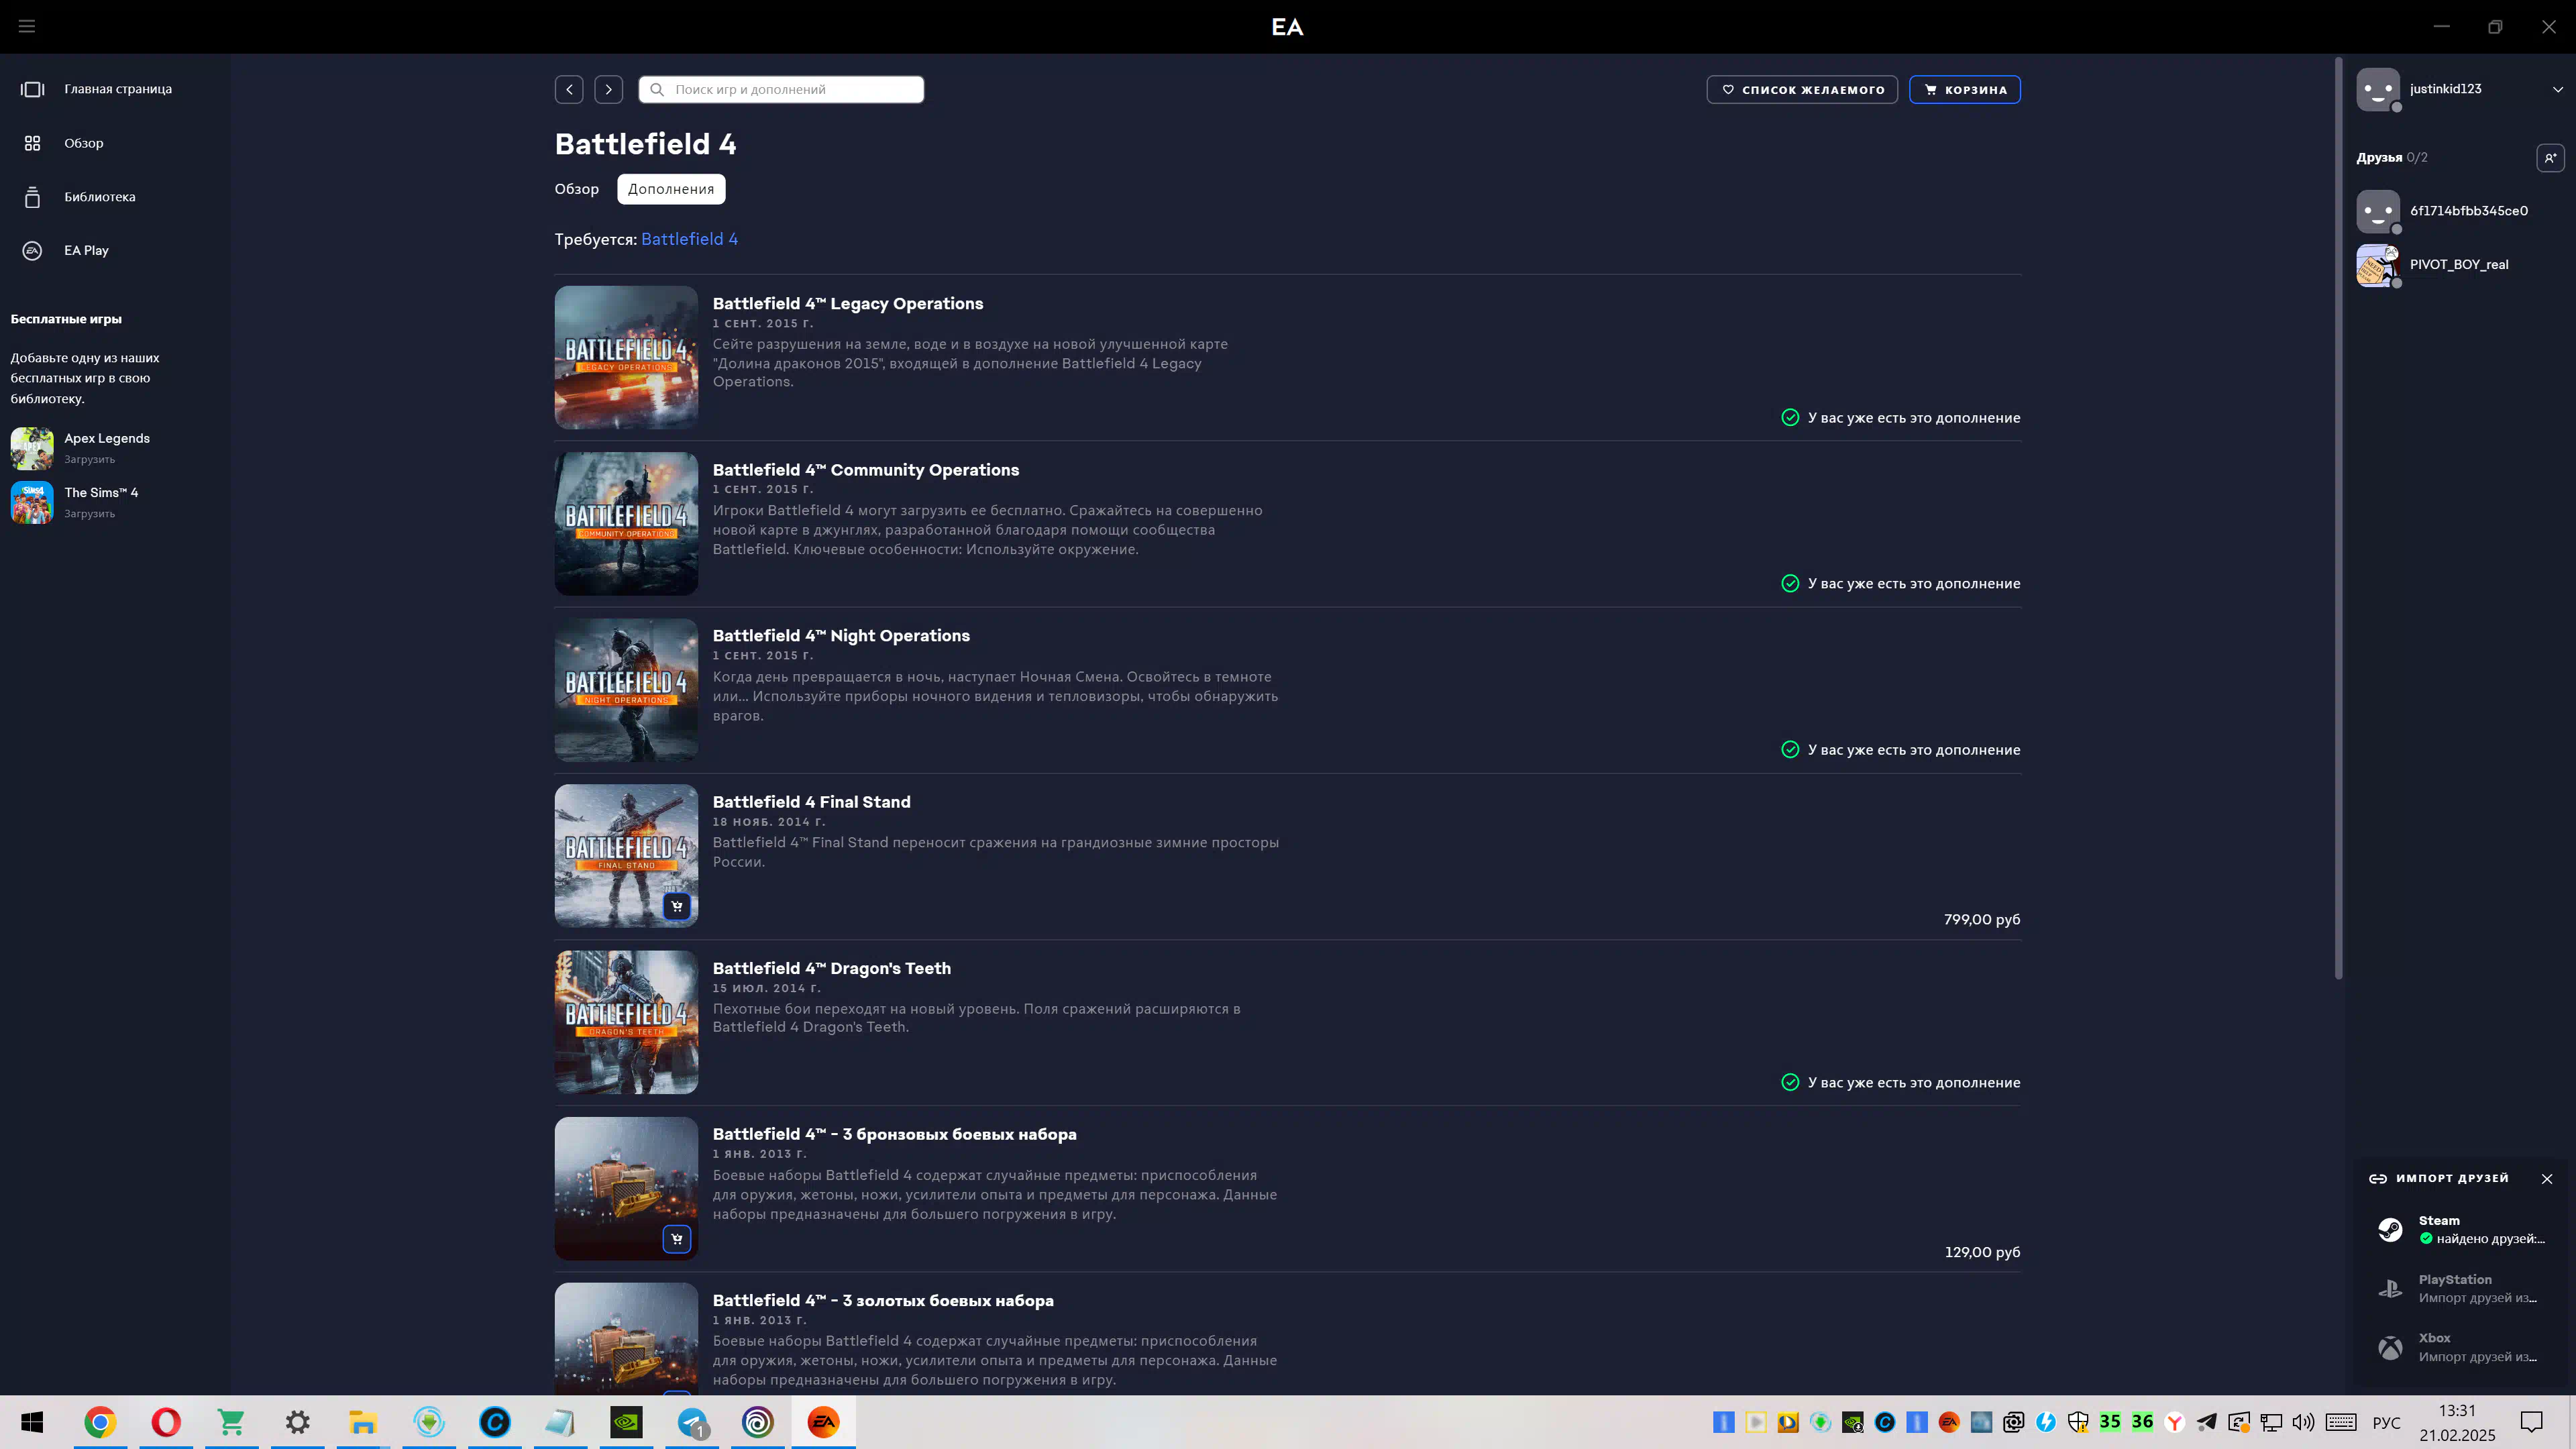Open Battlefield 4 Community Operations title

tap(866, 470)
